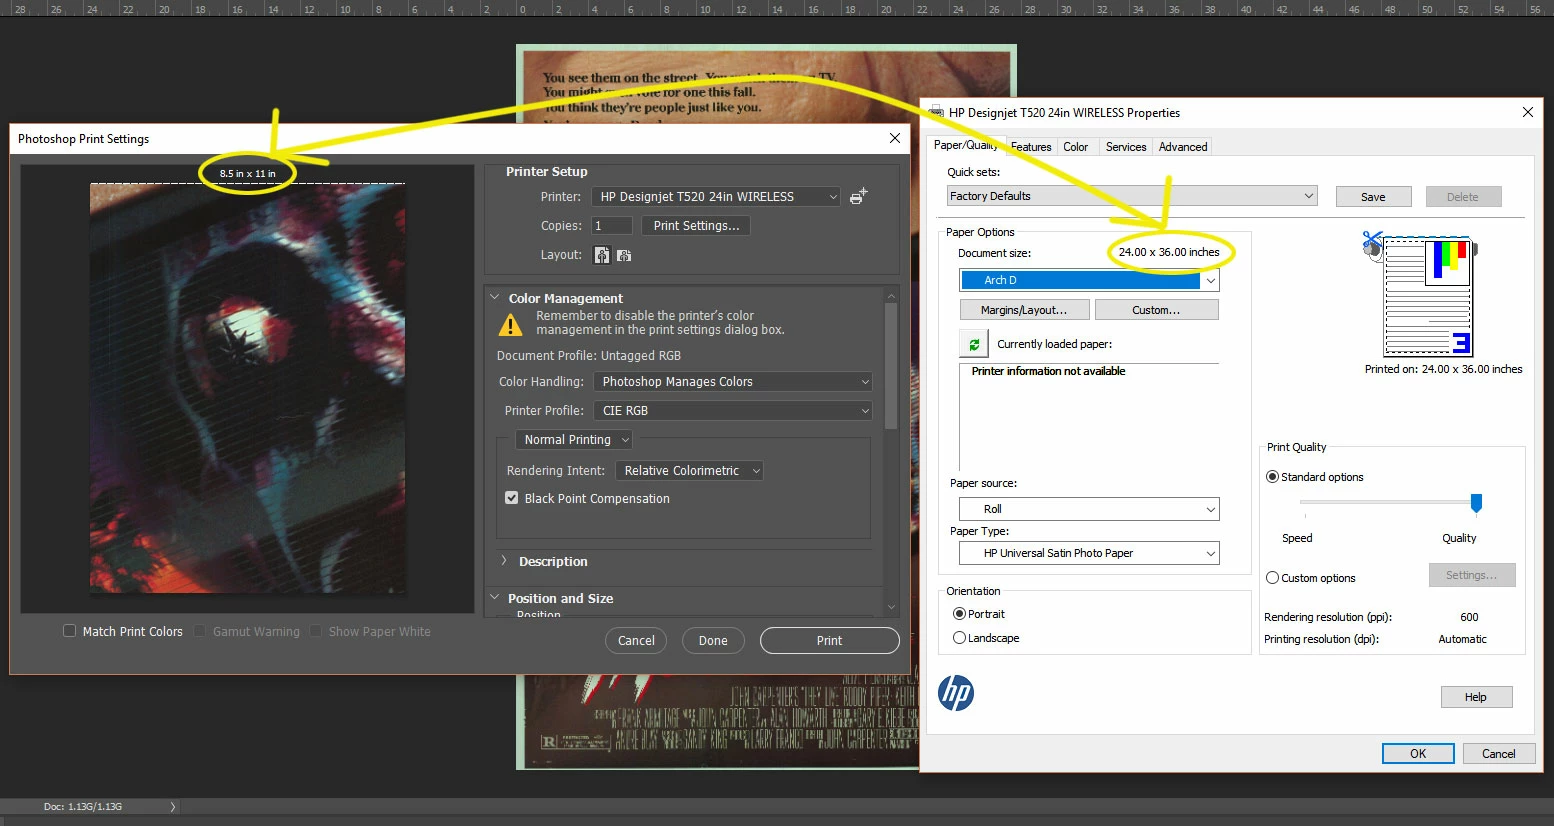Click Cancel in HP Properties dialog
1554x826 pixels.
tap(1499, 754)
